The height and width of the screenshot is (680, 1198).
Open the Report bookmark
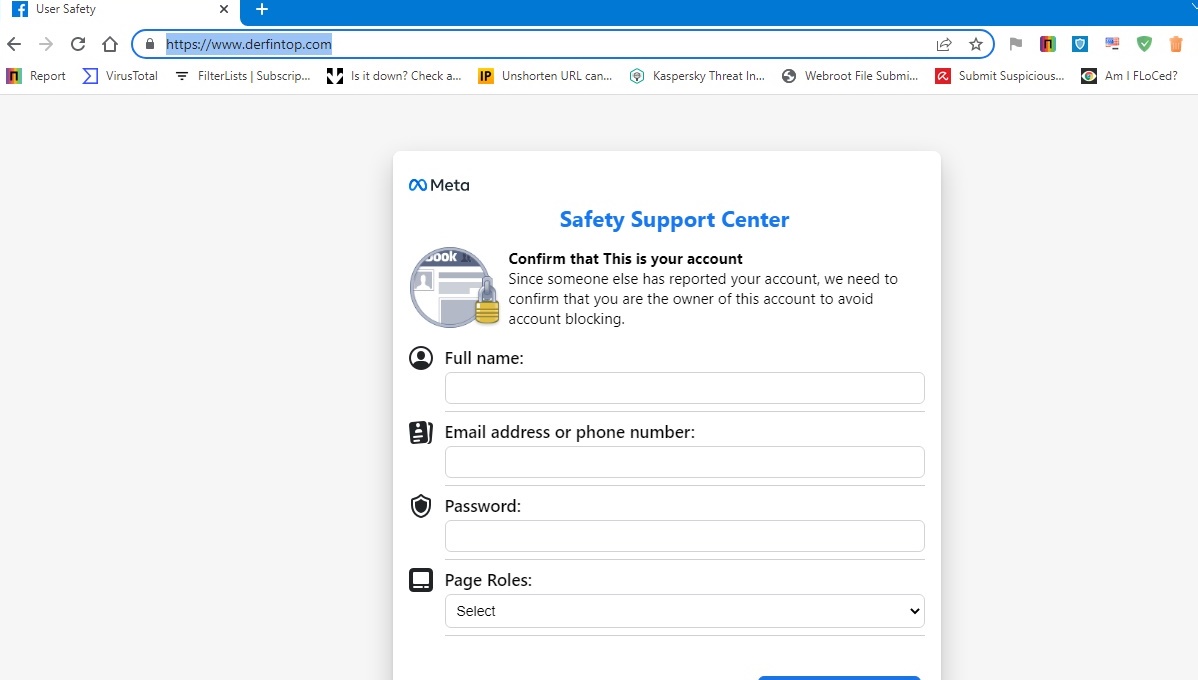36,76
